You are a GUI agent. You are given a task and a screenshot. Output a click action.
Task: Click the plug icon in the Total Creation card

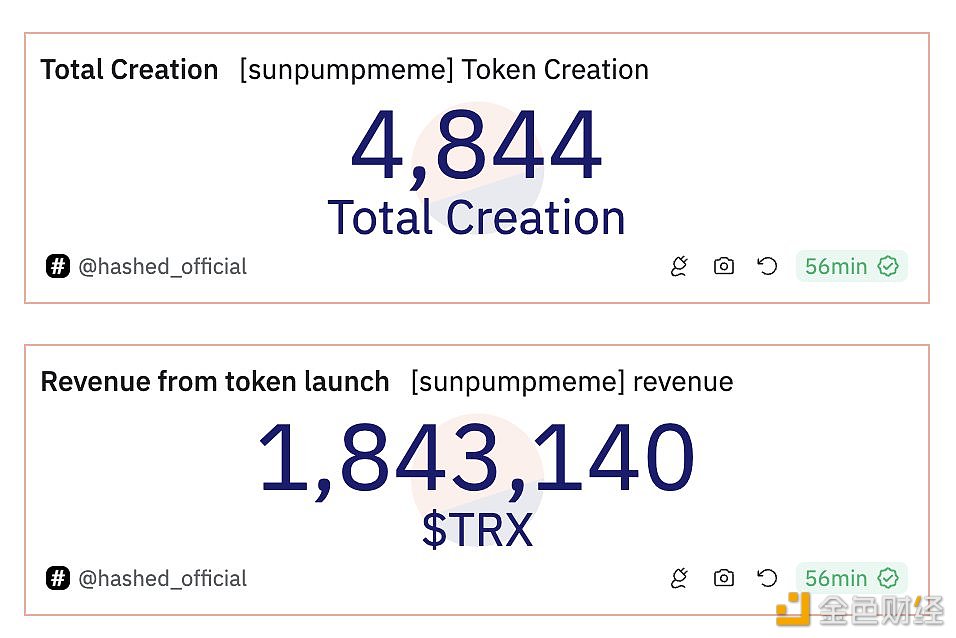pyautogui.click(x=679, y=266)
